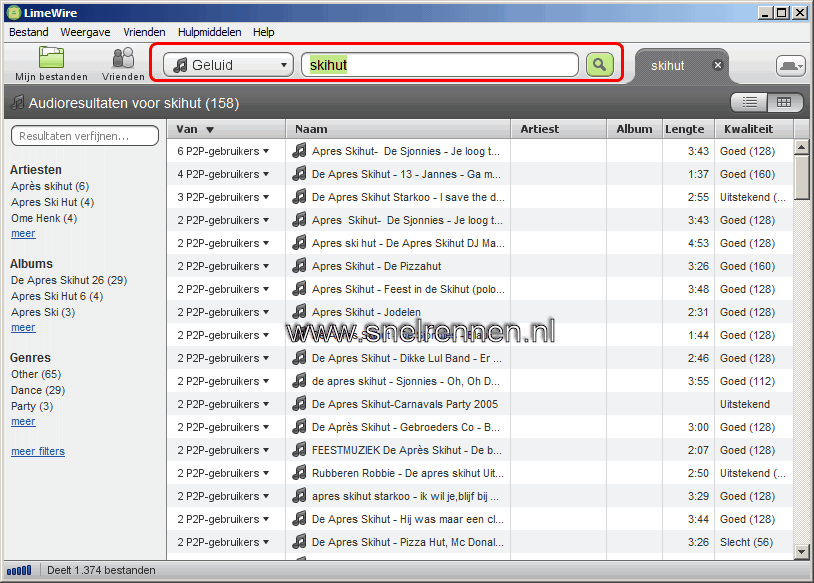The height and width of the screenshot is (583, 814).
Task: Open the Geluid search category dropdown
Action: pyautogui.click(x=228, y=65)
